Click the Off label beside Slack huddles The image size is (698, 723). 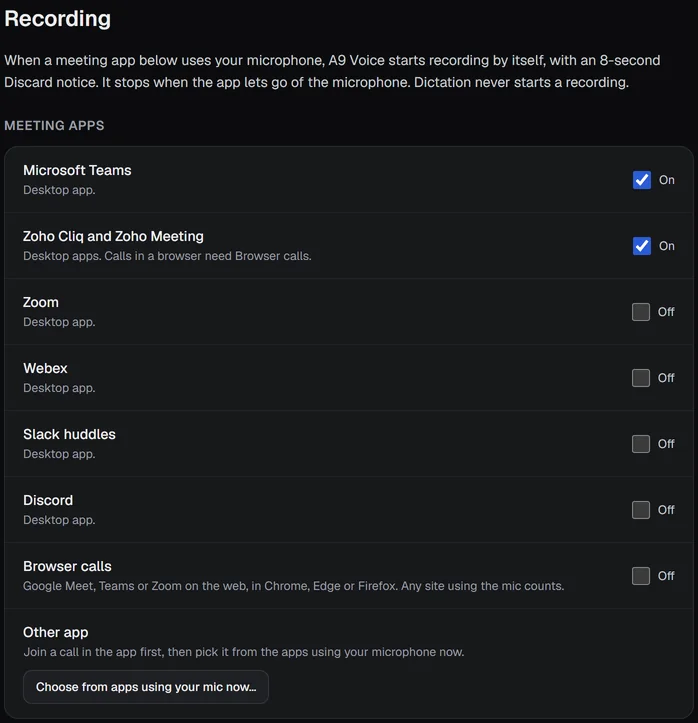click(666, 444)
